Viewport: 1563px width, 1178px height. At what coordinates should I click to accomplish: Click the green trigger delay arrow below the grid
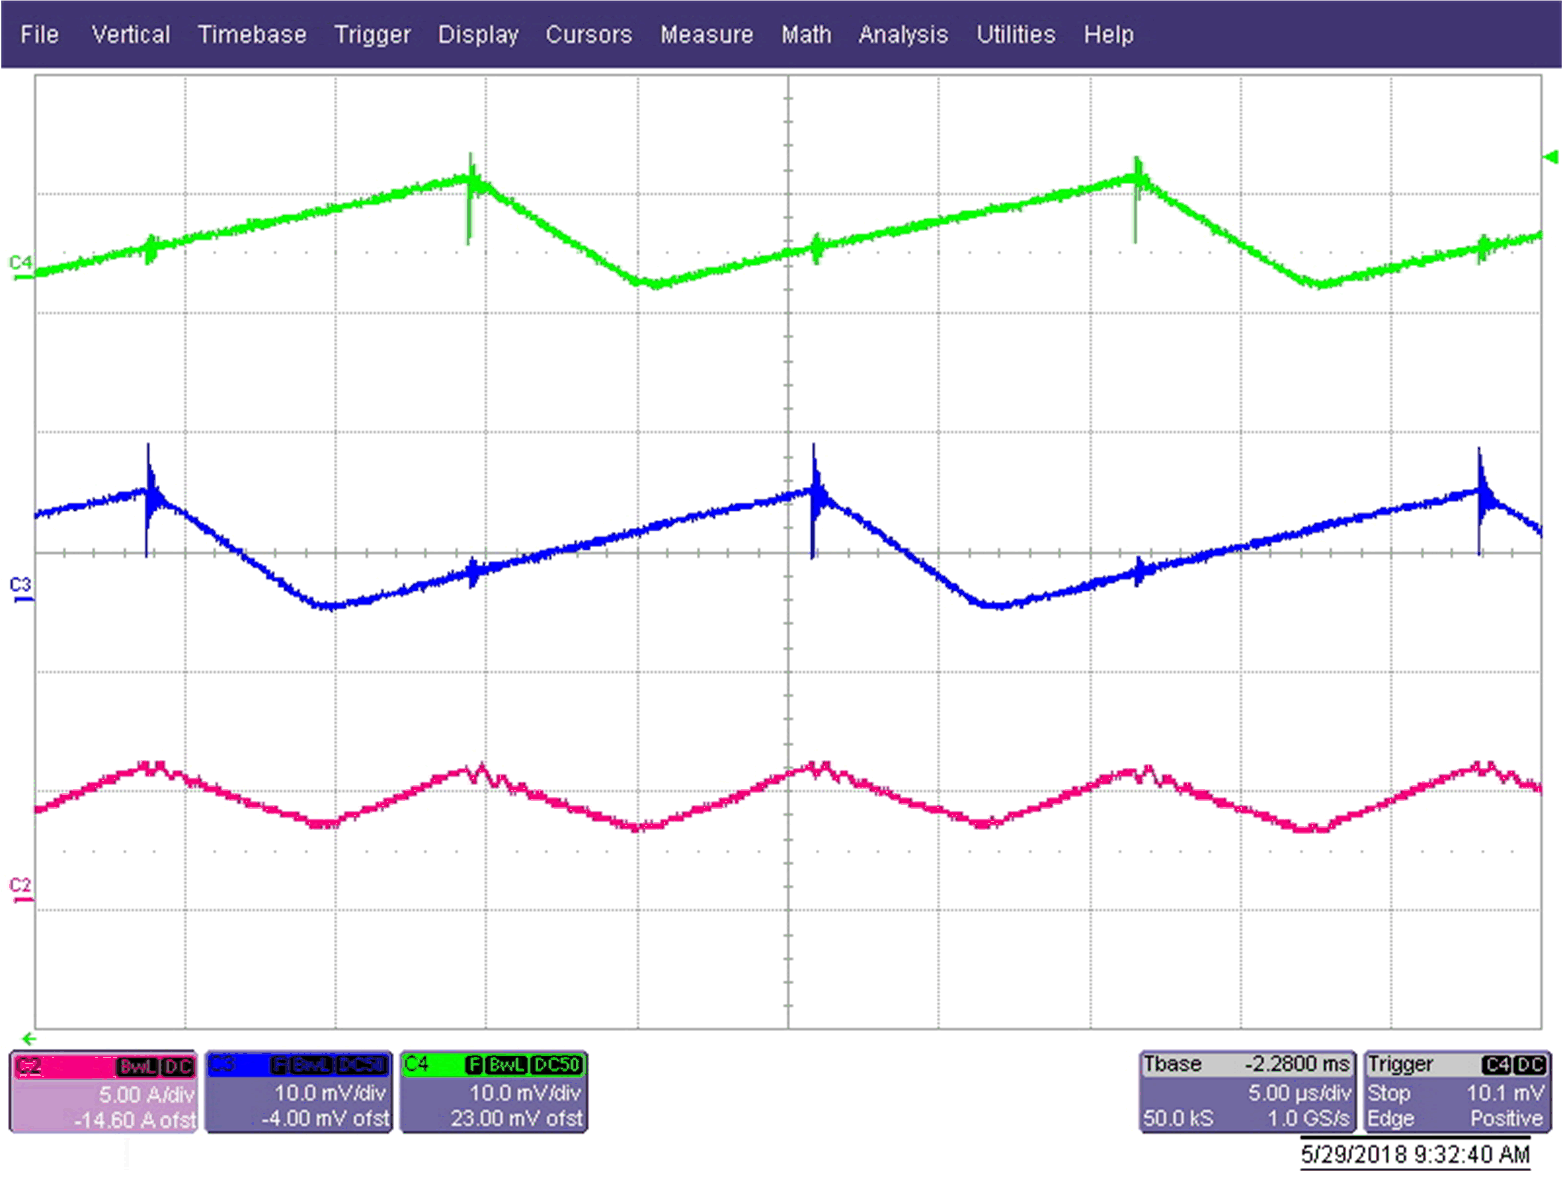pos(29,1039)
